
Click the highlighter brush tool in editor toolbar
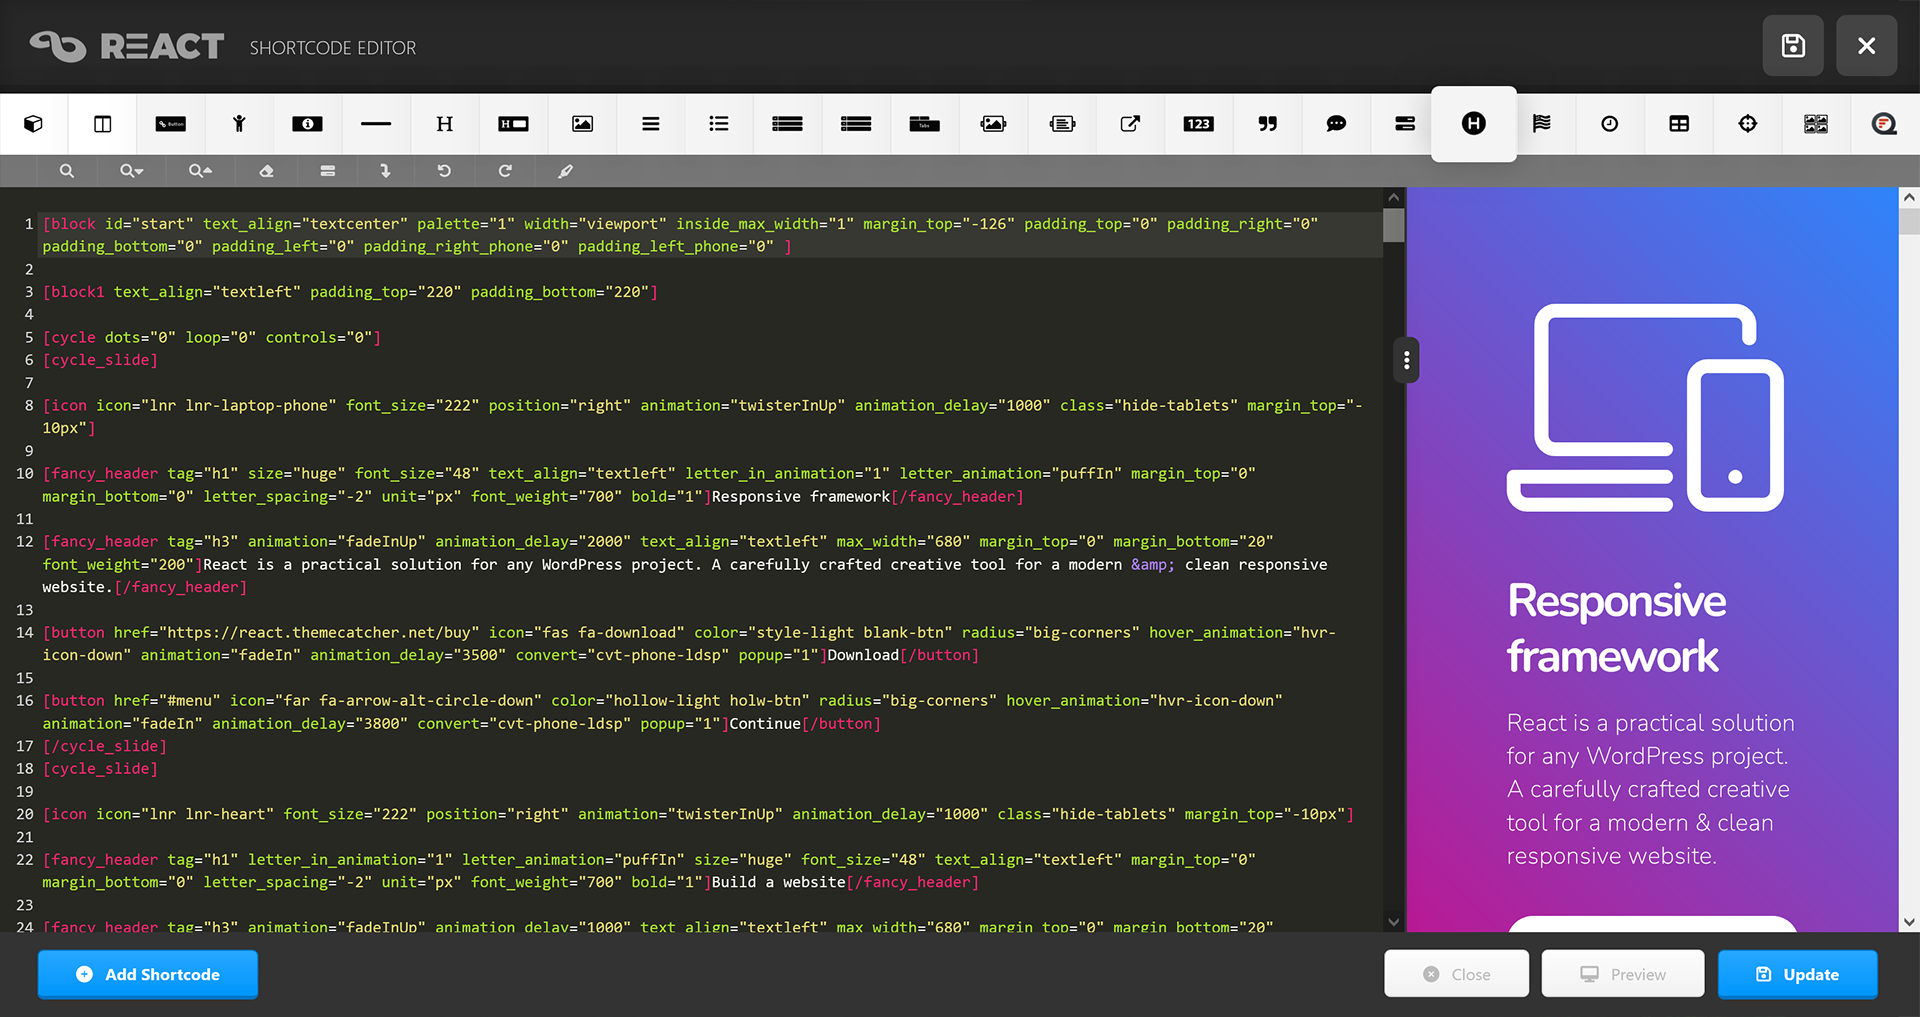565,171
